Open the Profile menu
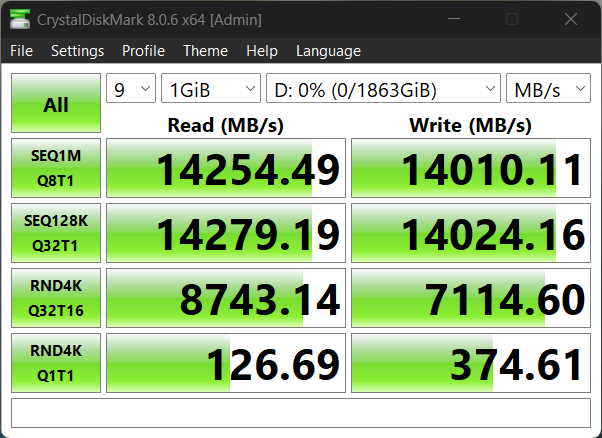 143,51
